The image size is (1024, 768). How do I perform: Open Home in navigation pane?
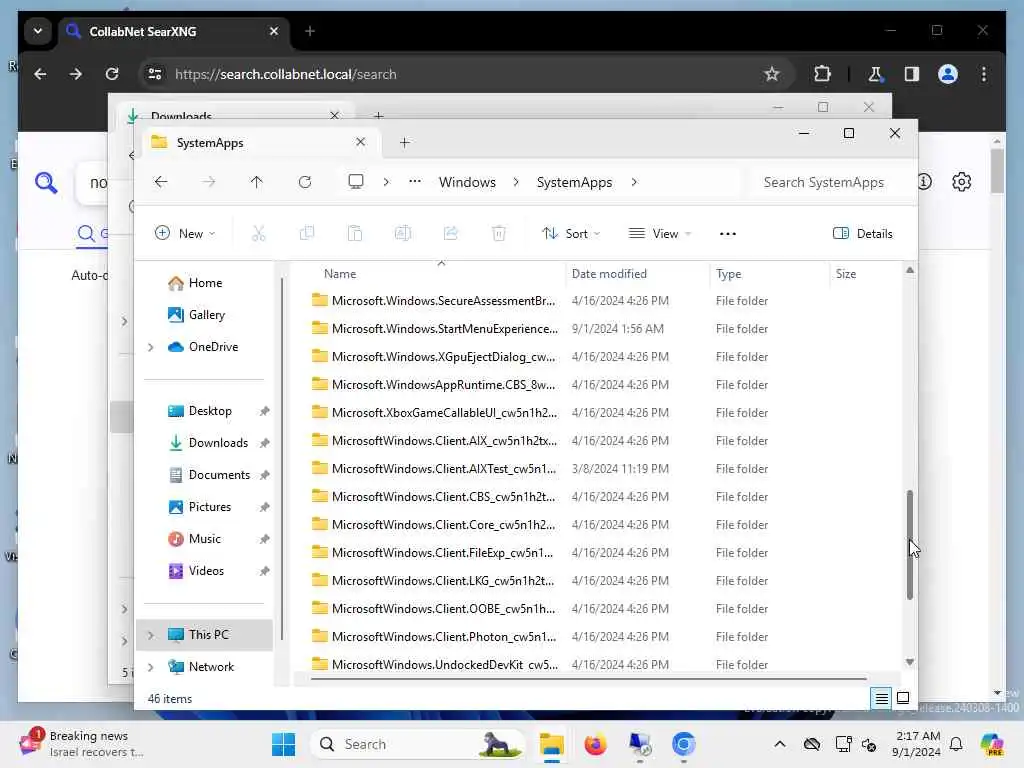point(205,283)
